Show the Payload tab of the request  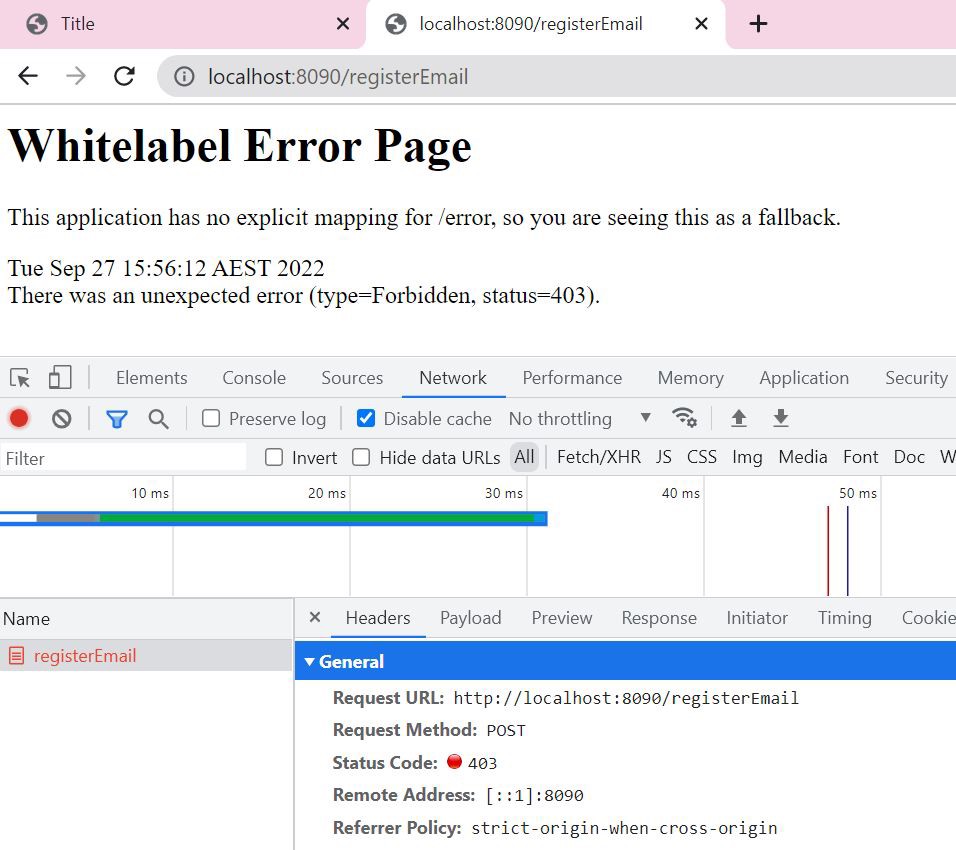471,618
